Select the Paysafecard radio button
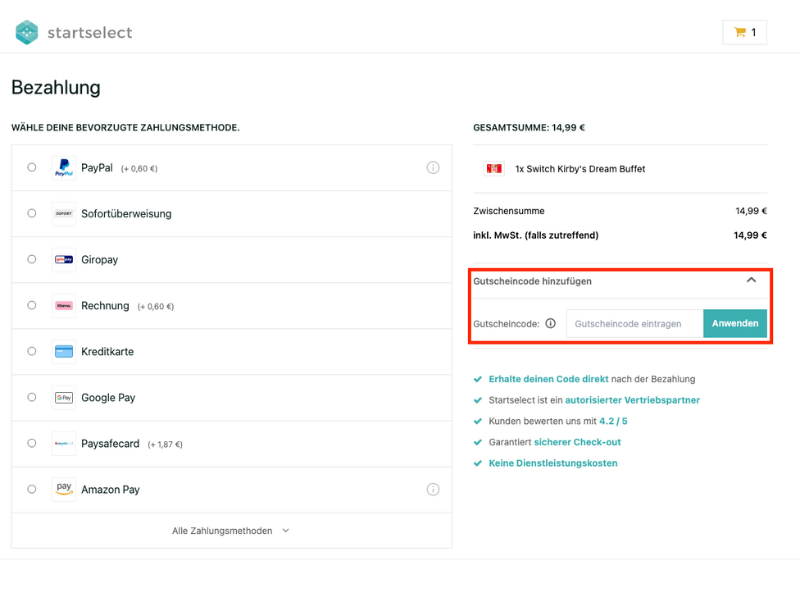 32,444
